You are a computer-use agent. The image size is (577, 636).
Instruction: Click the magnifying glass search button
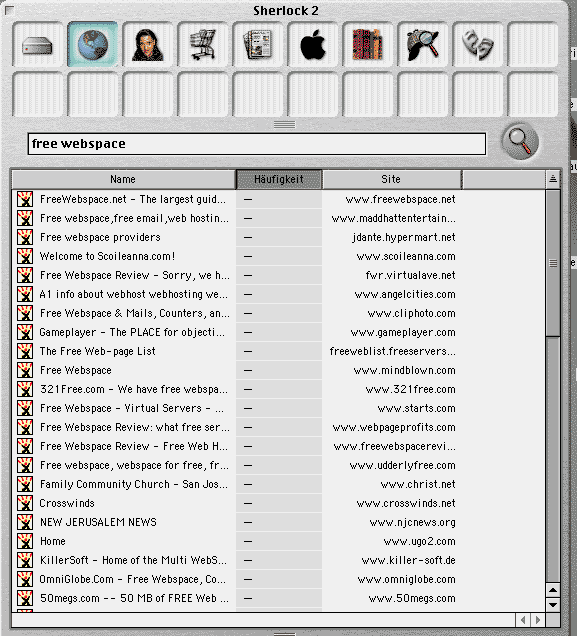click(x=520, y=141)
